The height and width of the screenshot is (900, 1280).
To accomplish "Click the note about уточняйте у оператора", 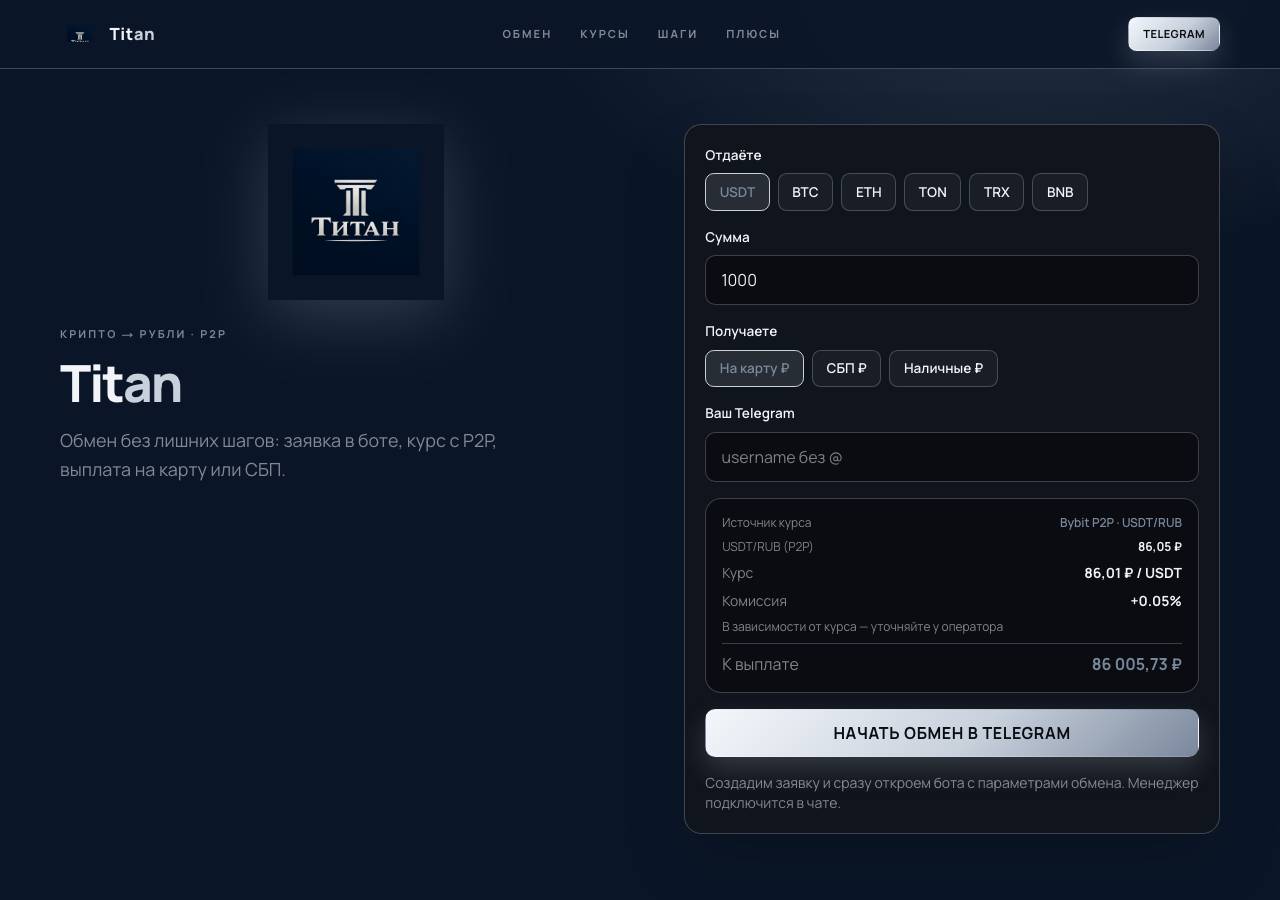I will (x=862, y=627).
